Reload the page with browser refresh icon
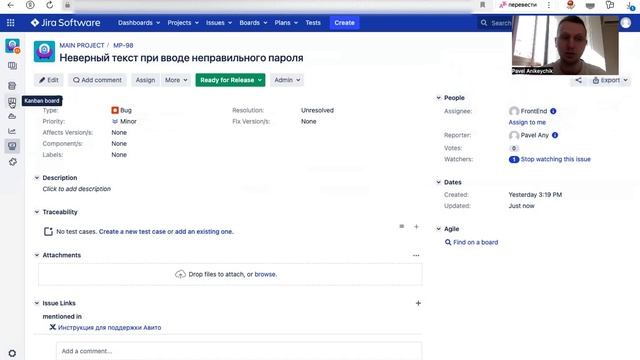The height and width of the screenshot is (360, 640). pos(49,5)
